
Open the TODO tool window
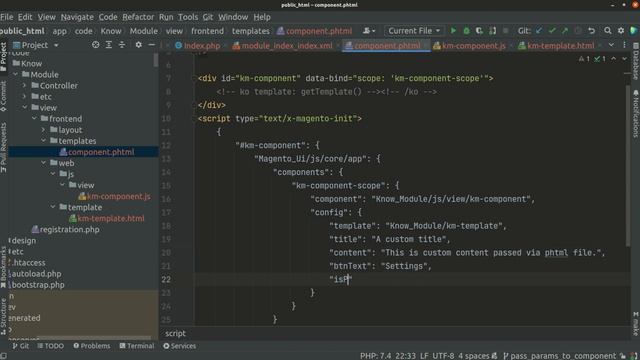click(x=51, y=346)
